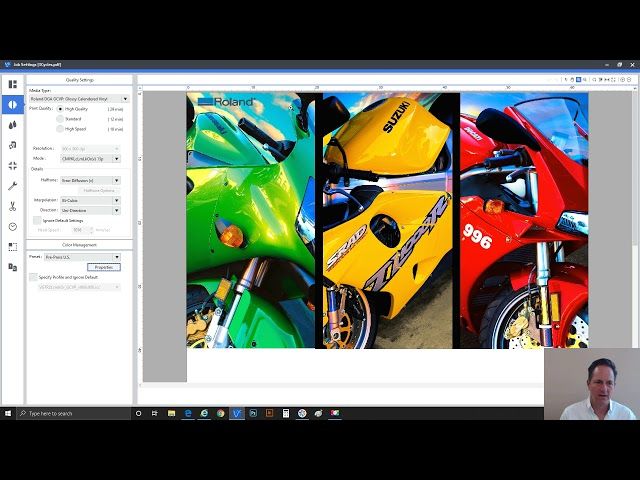Open the Layout settings sidebar icon
Viewport: 640px width, 480px height.
(12, 84)
